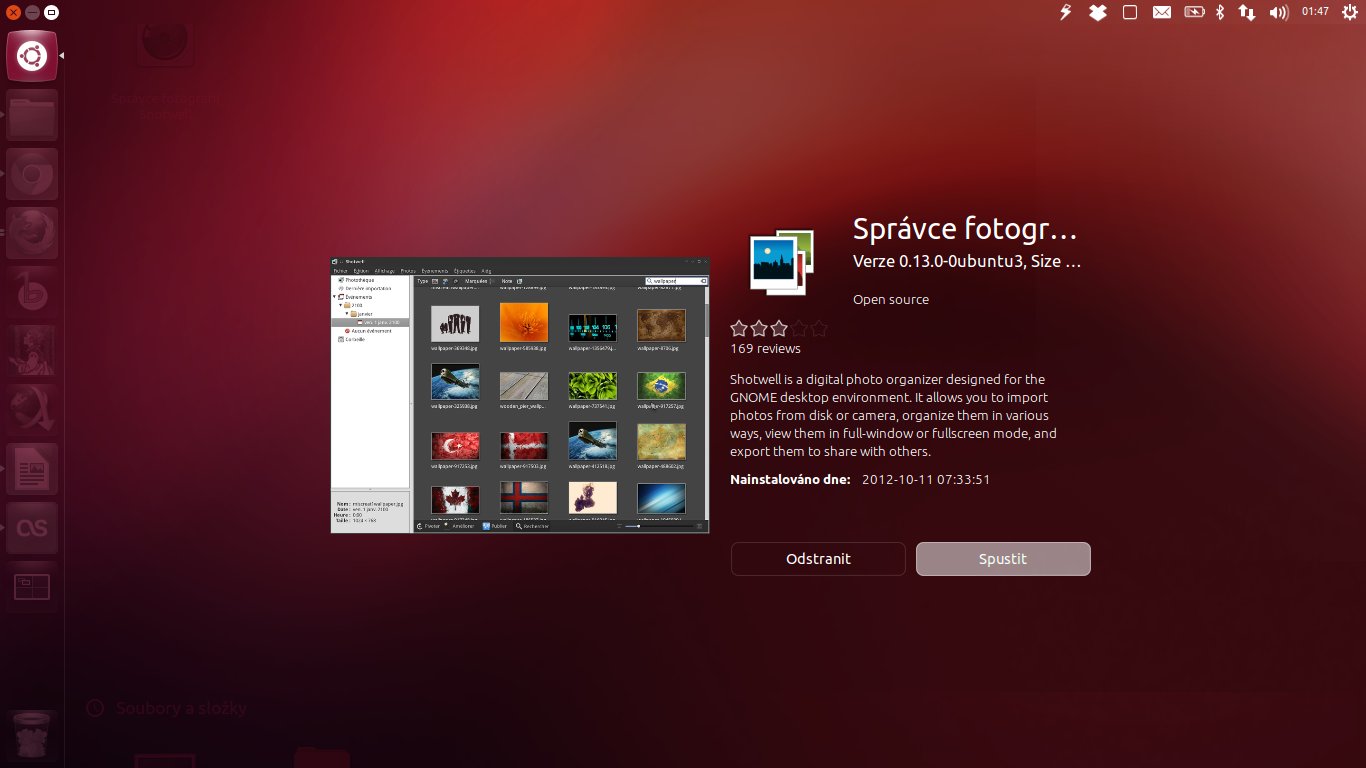The image size is (1366, 768).
Task: Enlarge the Shotwell screenshot thumbnail
Action: point(520,395)
